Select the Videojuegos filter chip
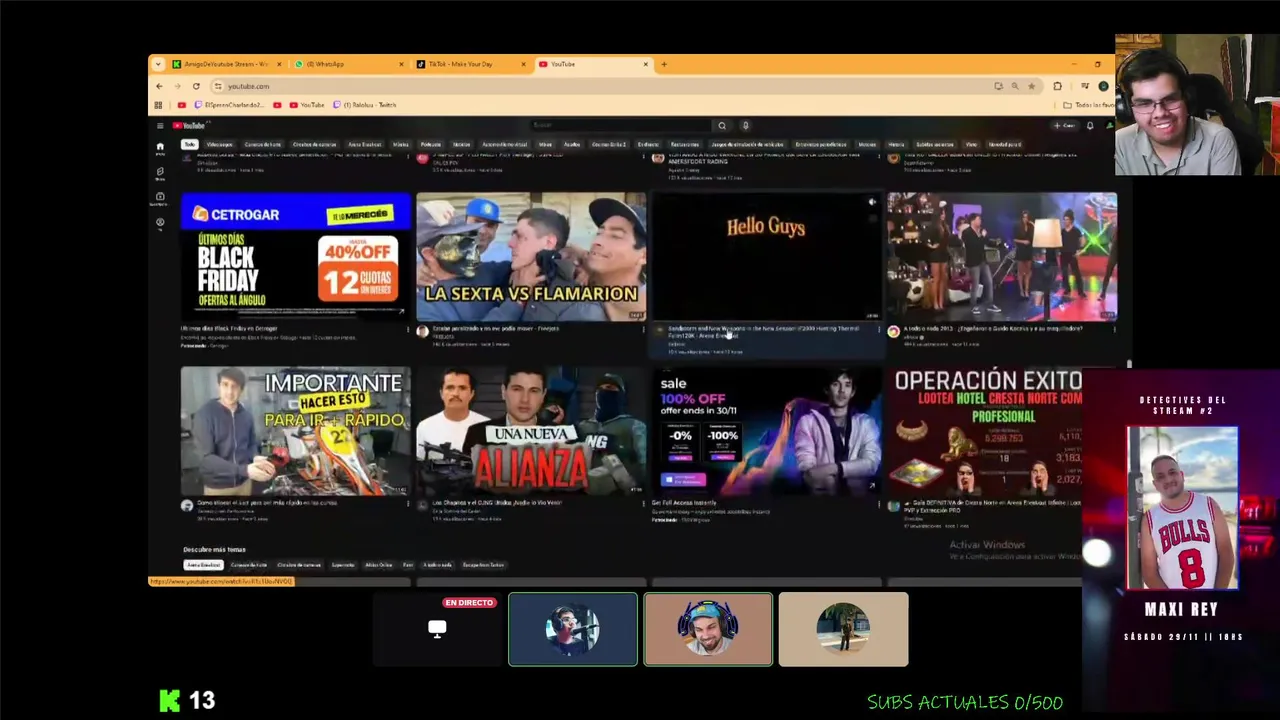The height and width of the screenshot is (720, 1280). (x=219, y=144)
